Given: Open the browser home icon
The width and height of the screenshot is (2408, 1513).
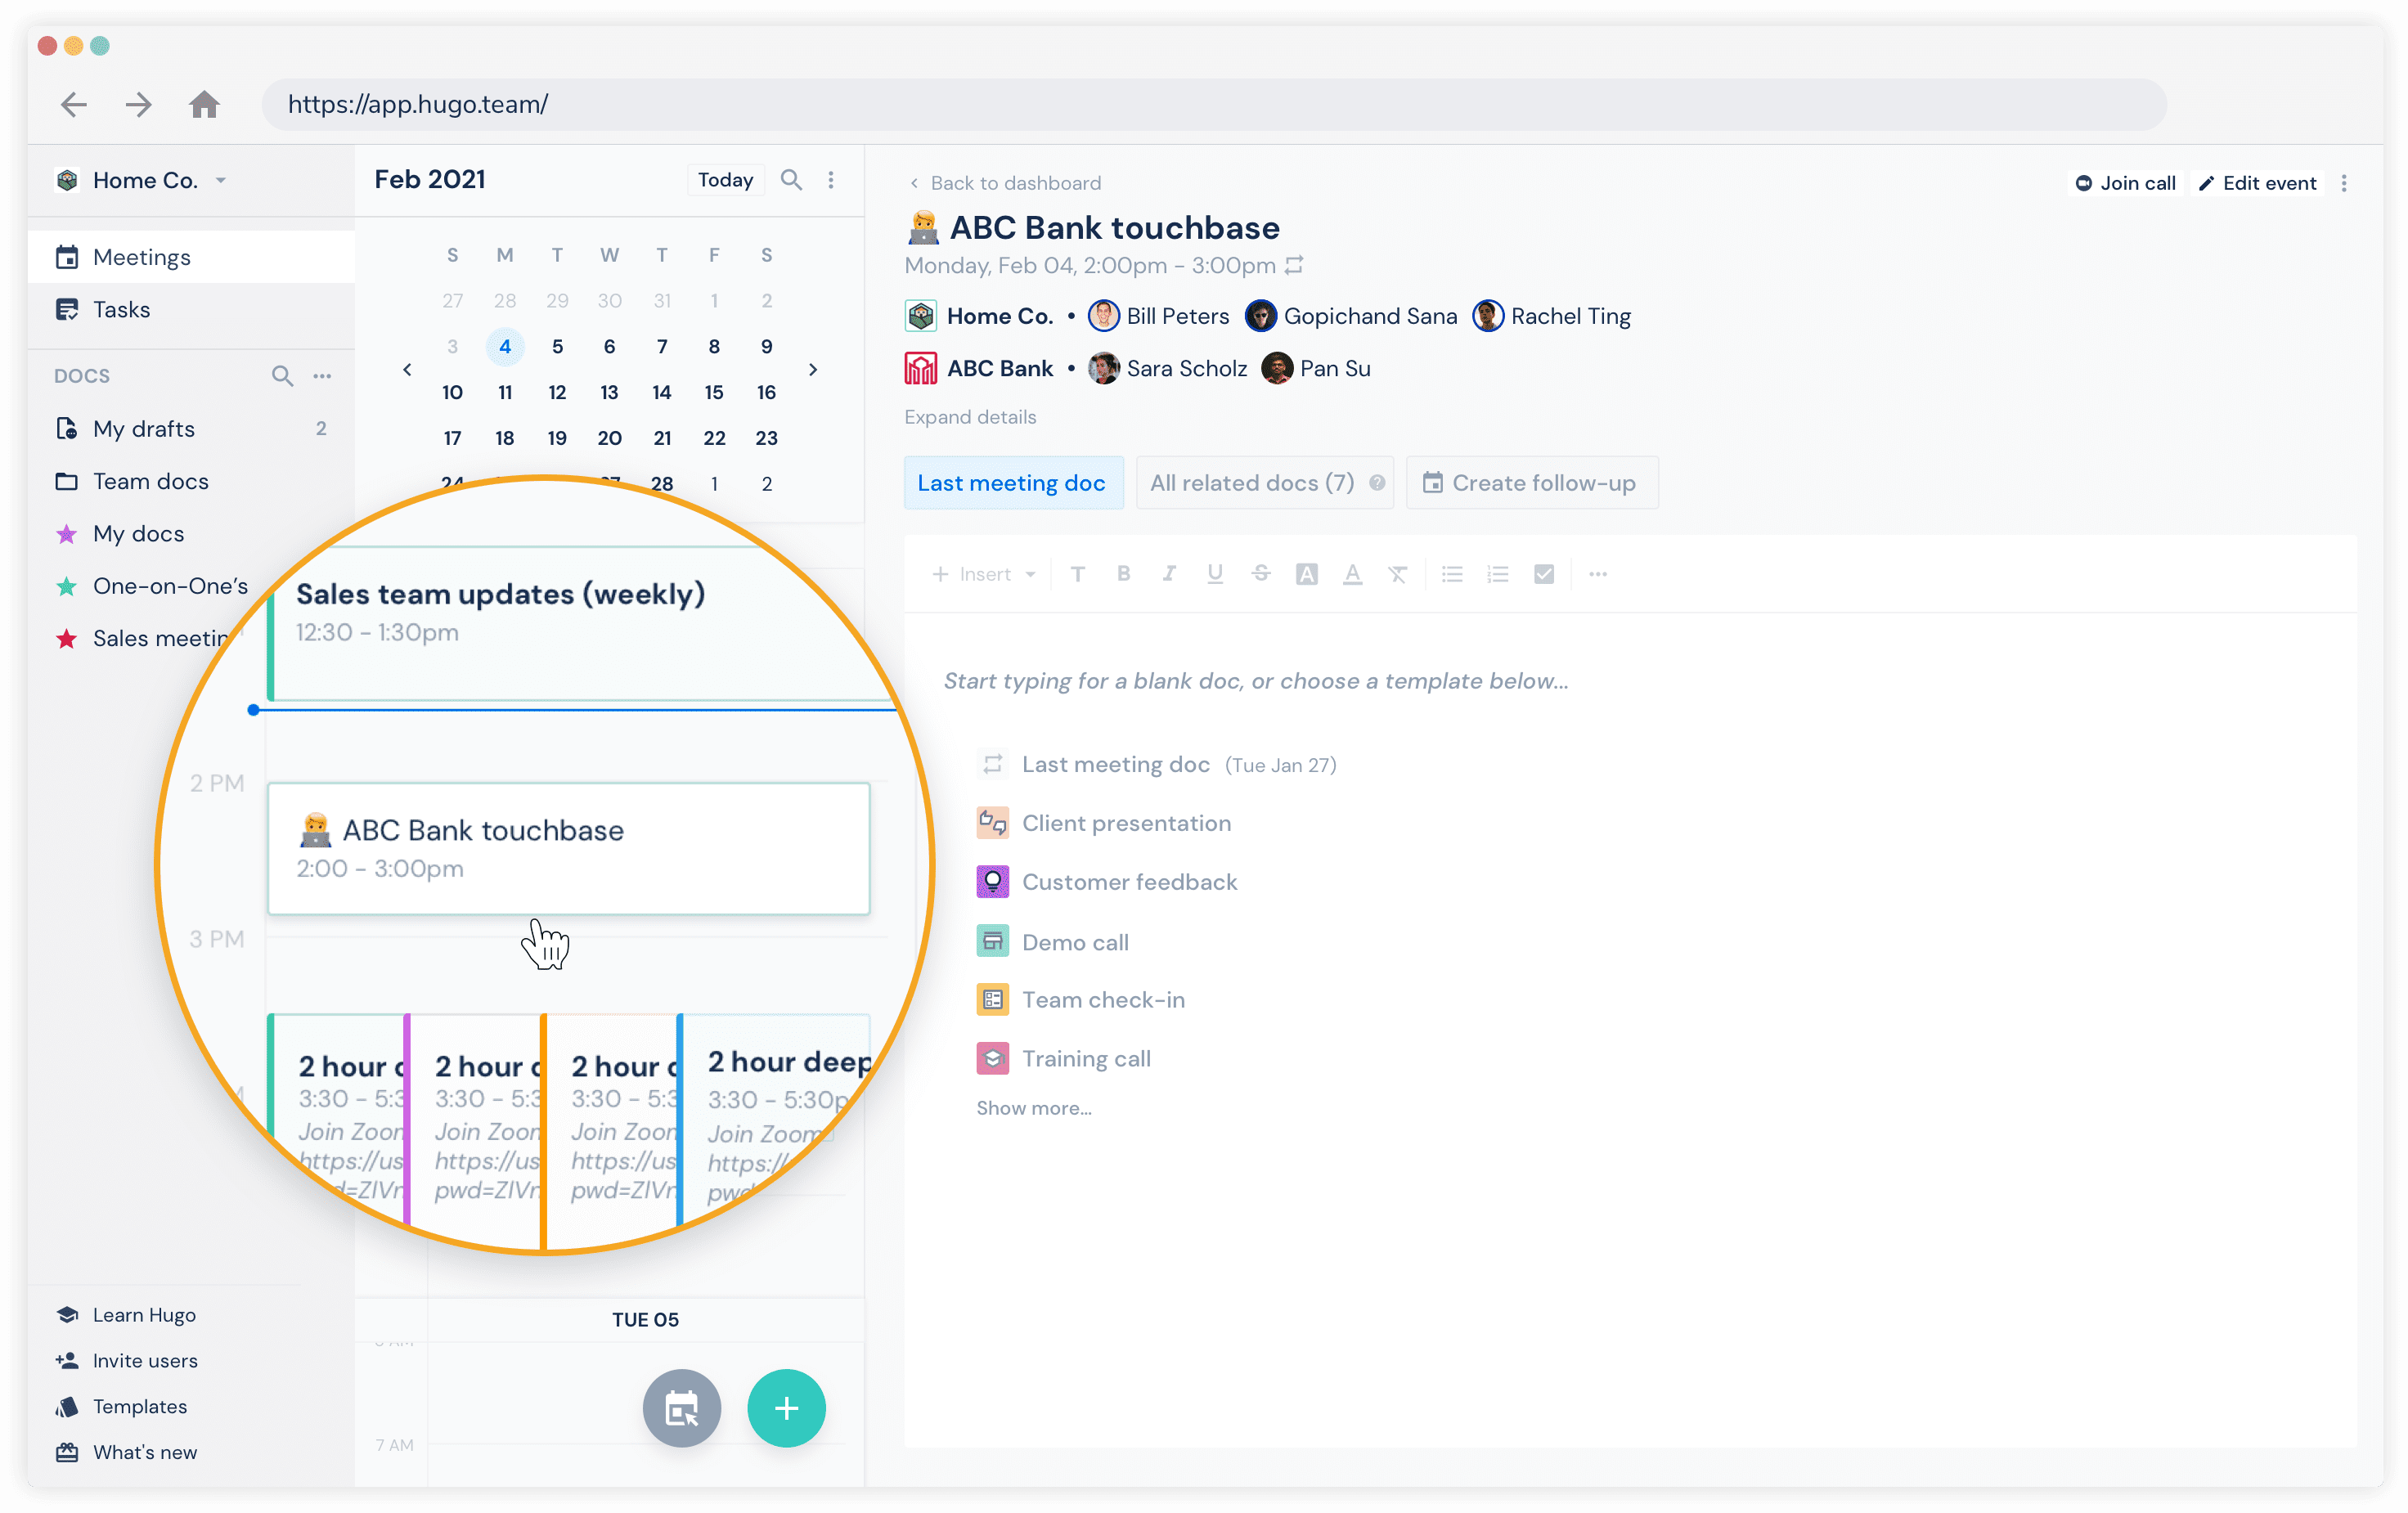Looking at the screenshot, I should pyautogui.click(x=204, y=104).
